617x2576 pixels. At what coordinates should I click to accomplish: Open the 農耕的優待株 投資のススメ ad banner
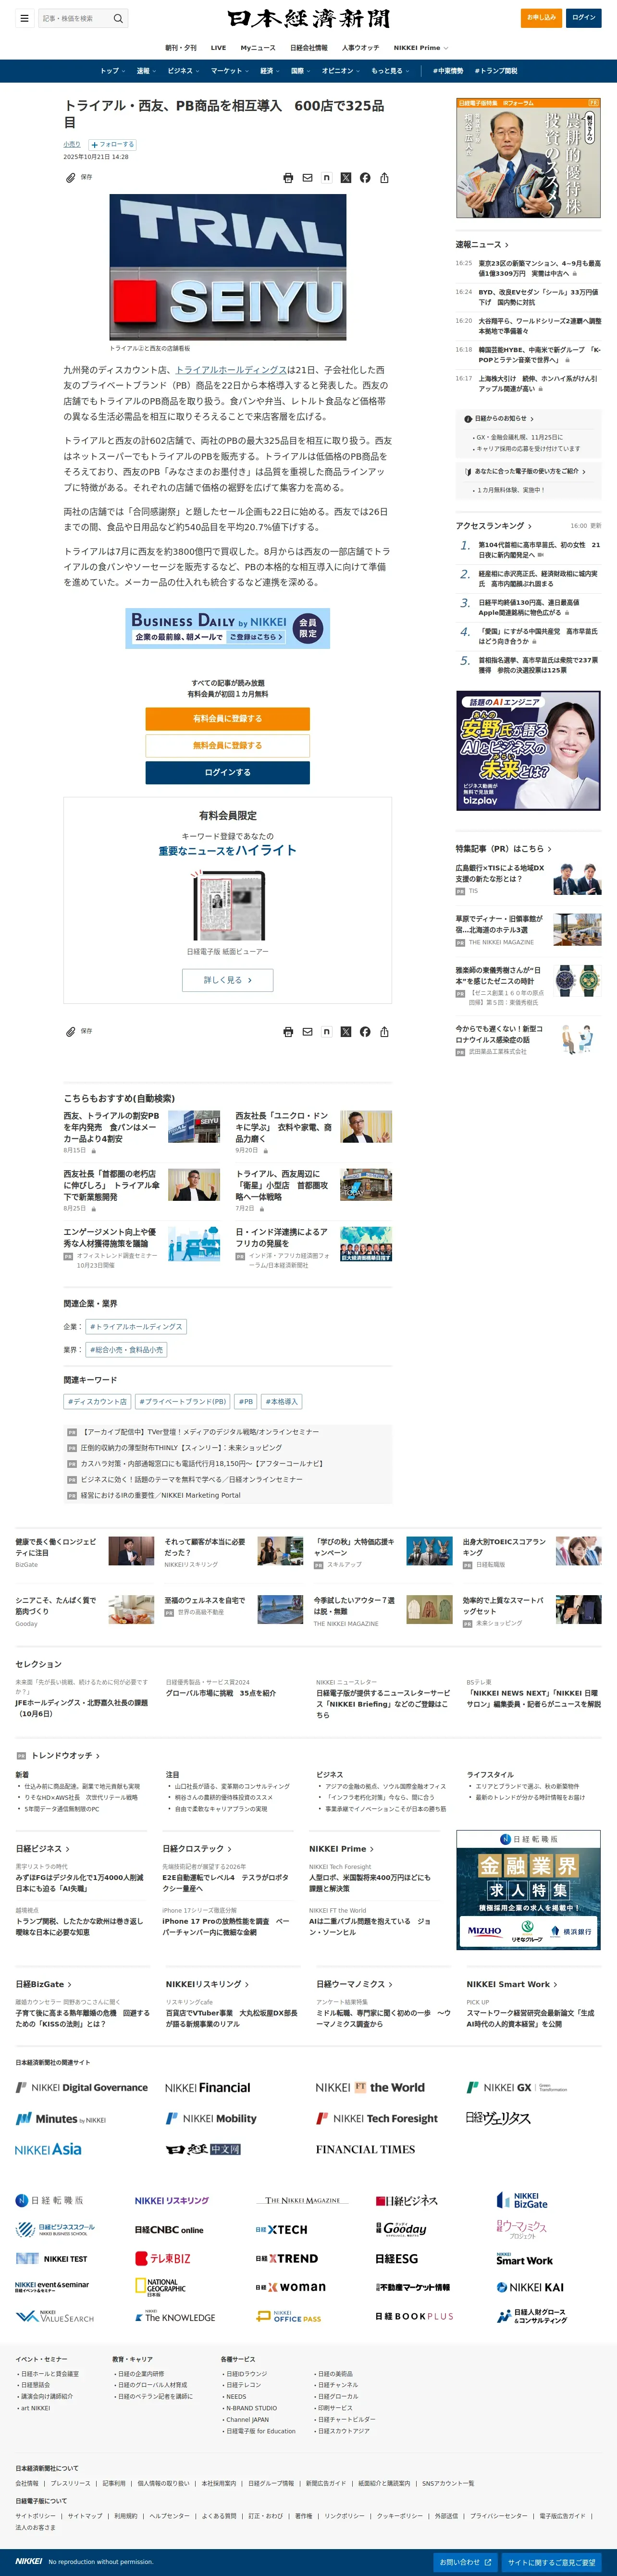click(x=528, y=158)
